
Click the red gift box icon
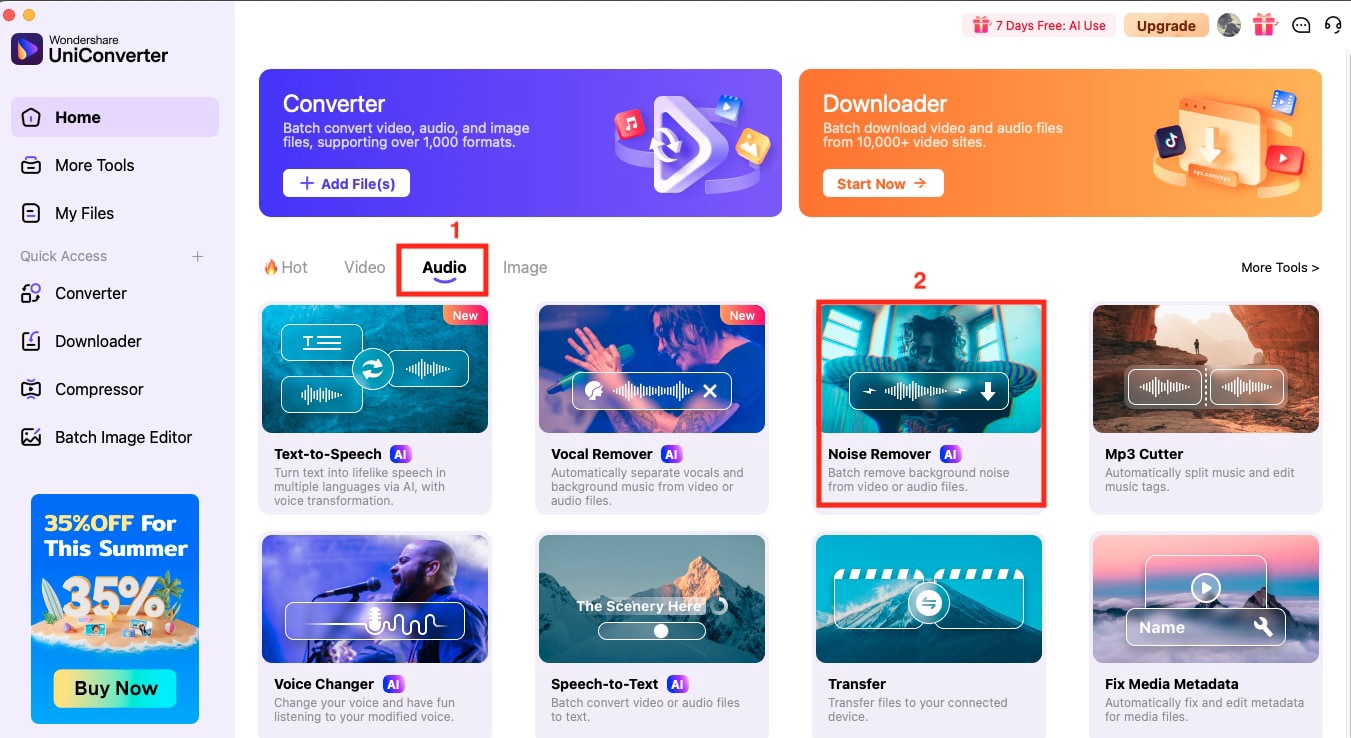[1264, 25]
